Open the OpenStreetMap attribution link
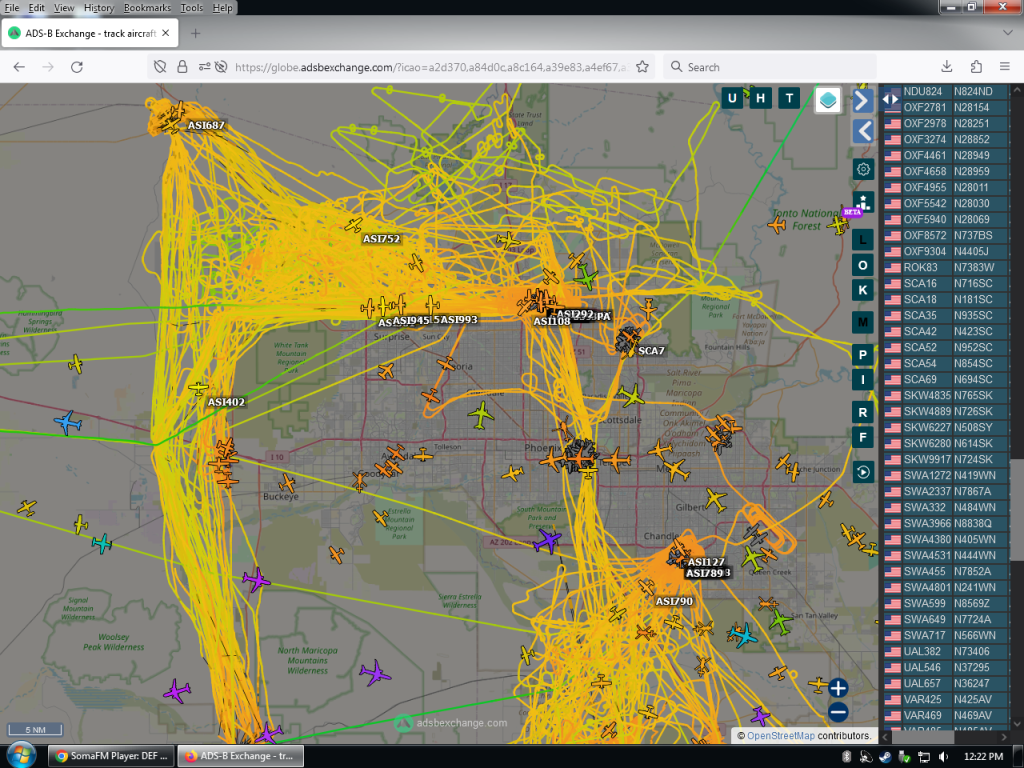Screen dimensions: 1024x768 (x=780, y=735)
